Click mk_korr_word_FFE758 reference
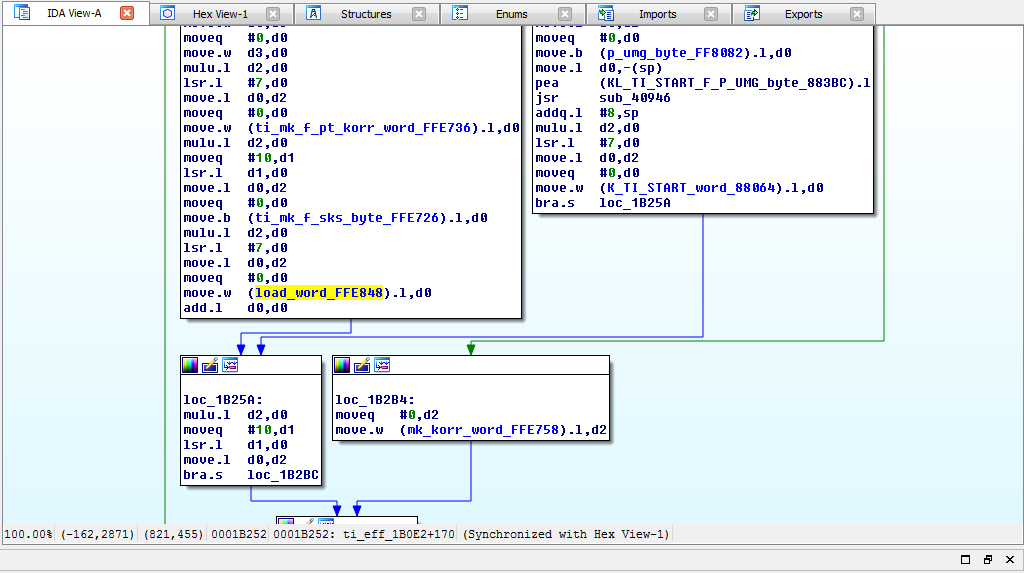This screenshot has height=573, width=1024. (x=483, y=430)
